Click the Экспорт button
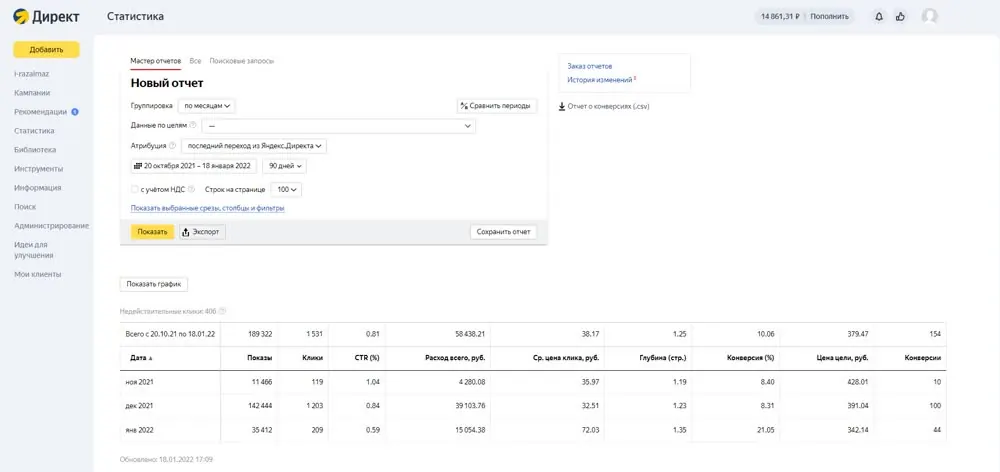Image resolution: width=1000 pixels, height=472 pixels. 202,232
